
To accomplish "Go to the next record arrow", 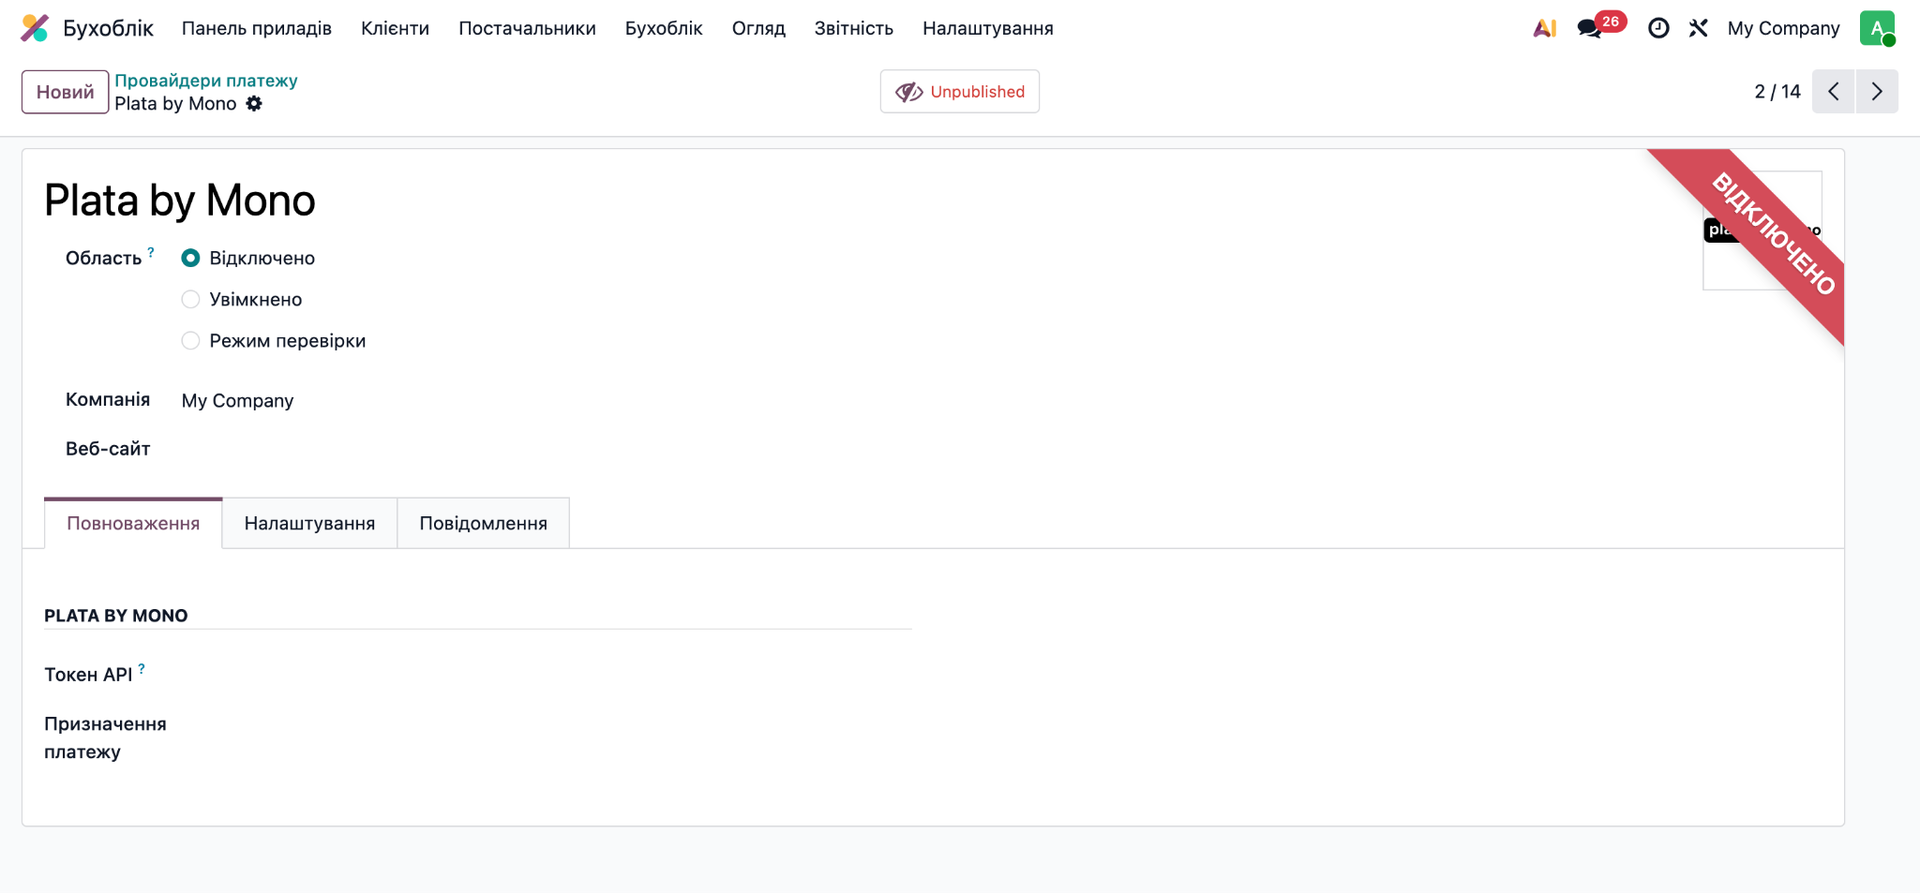I will (1877, 92).
